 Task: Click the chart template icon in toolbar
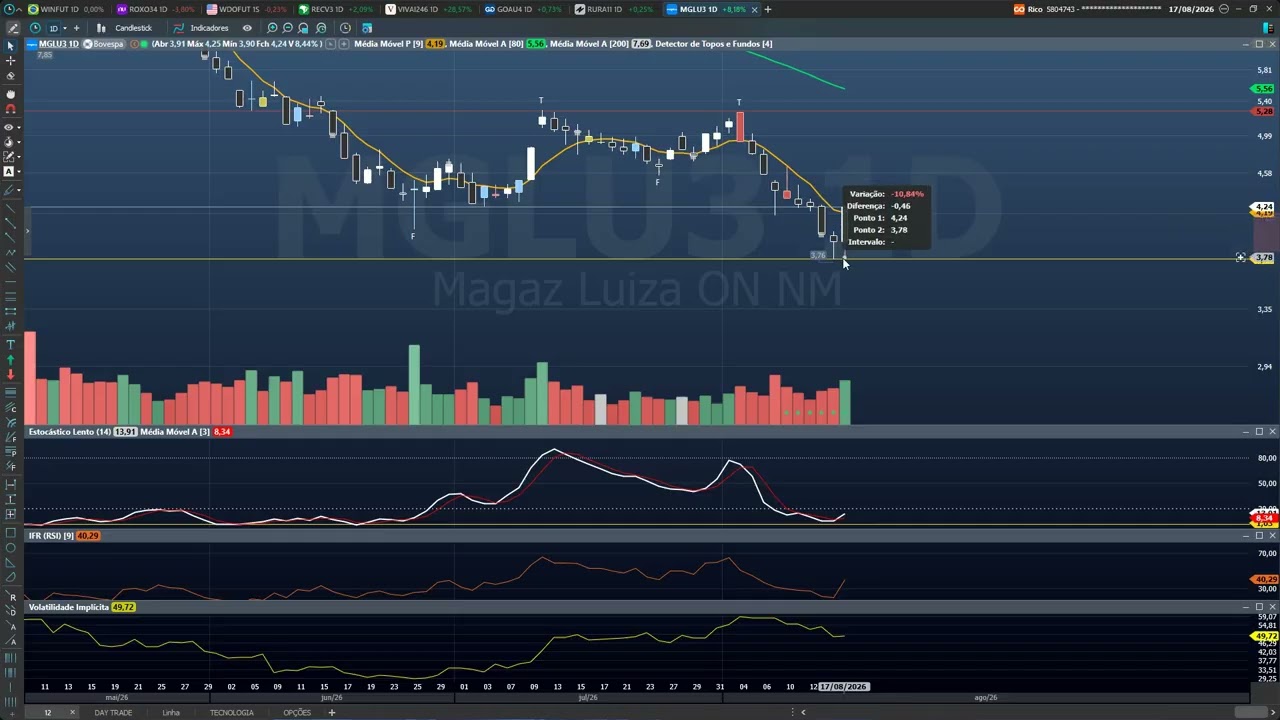[x=366, y=28]
